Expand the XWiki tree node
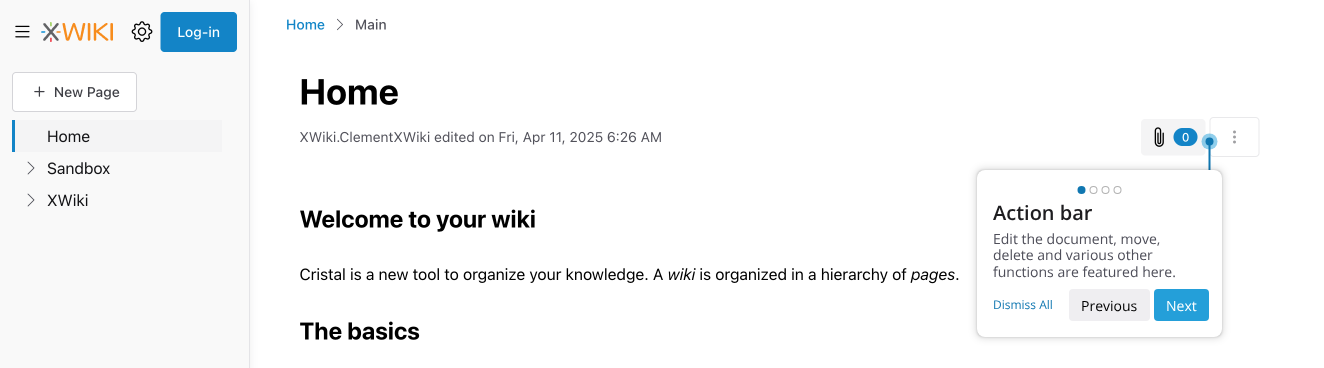This screenshot has width=1324, height=368. coord(30,200)
